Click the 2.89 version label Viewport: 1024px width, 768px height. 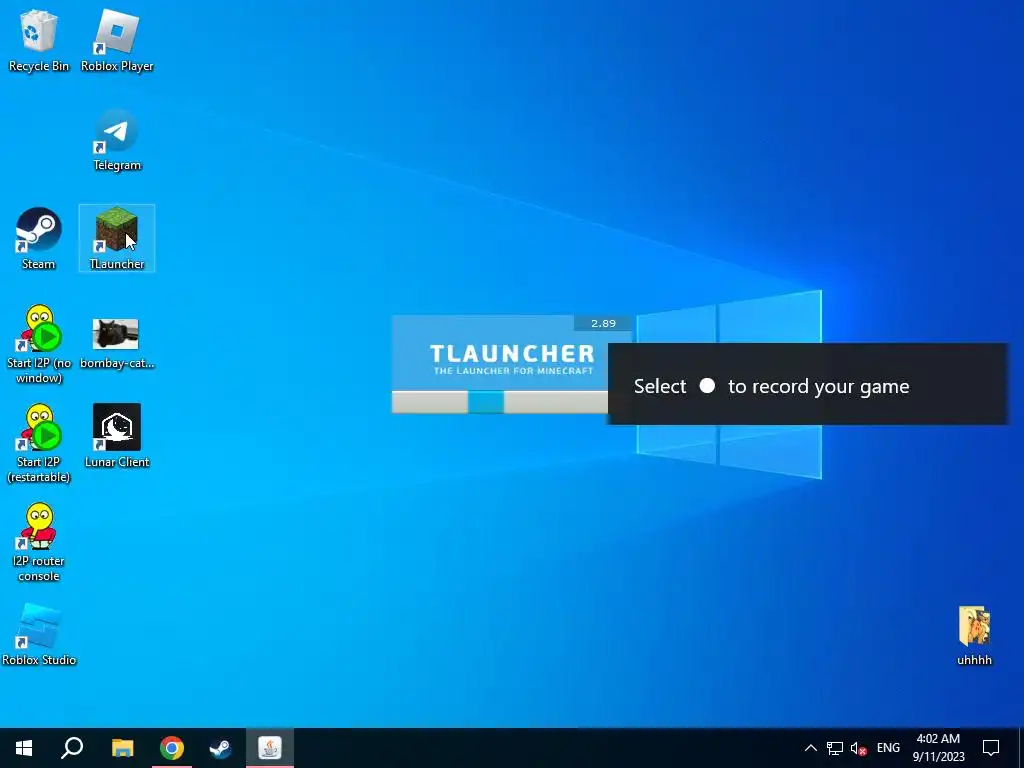(603, 323)
